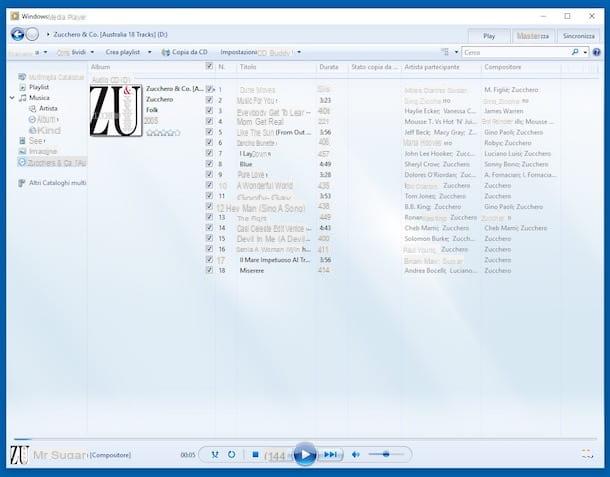Click in the Cerca search field
Viewport: 610px width, 477px height.
(517, 52)
